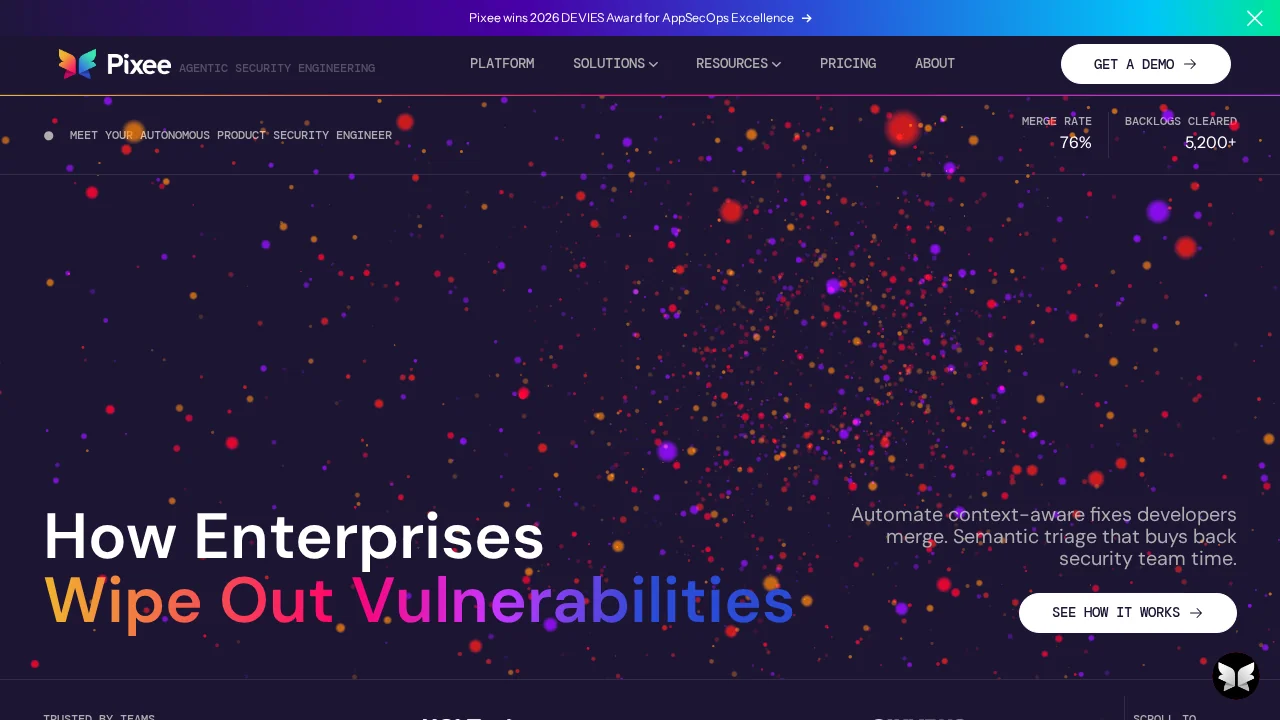Click the status dot beside Meet Your Autonomous
Viewport: 1280px width, 720px height.
pos(49,136)
